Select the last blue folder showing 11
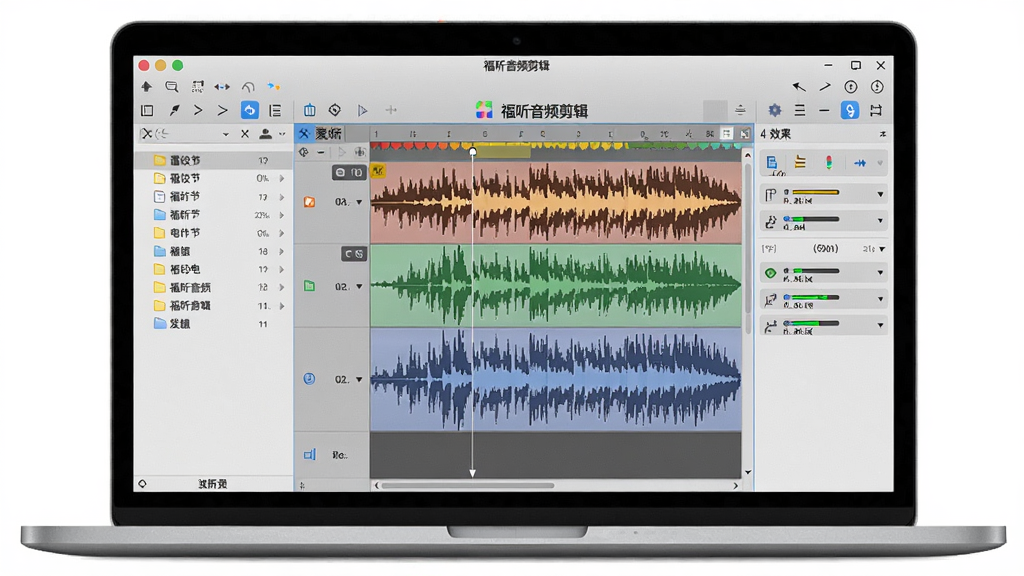 (214, 324)
